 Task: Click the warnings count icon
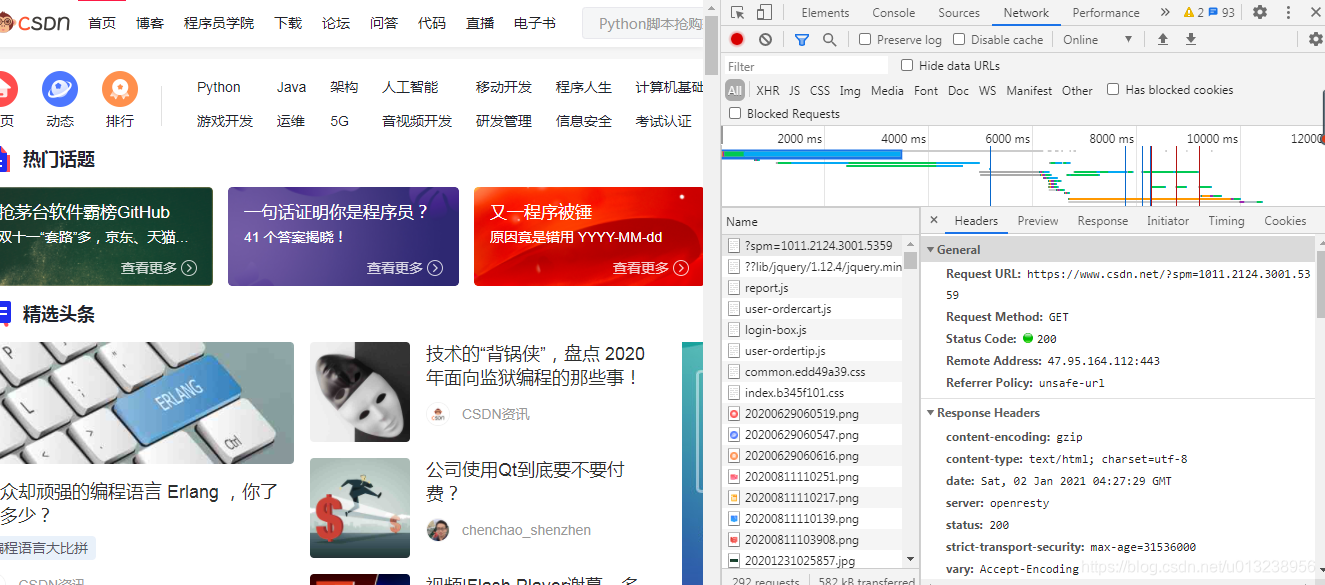tap(1193, 12)
